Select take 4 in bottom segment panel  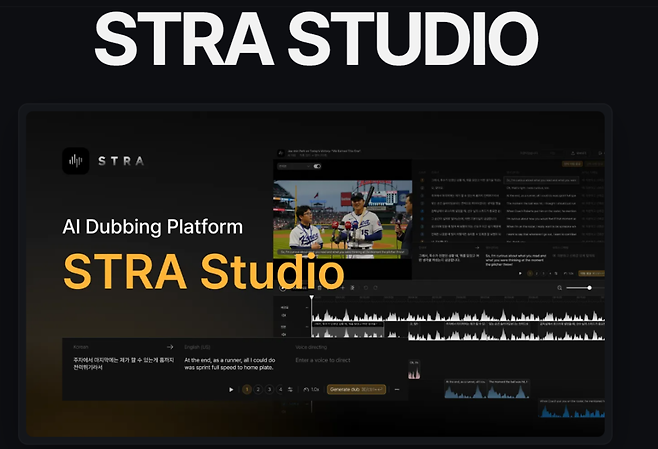click(280, 389)
